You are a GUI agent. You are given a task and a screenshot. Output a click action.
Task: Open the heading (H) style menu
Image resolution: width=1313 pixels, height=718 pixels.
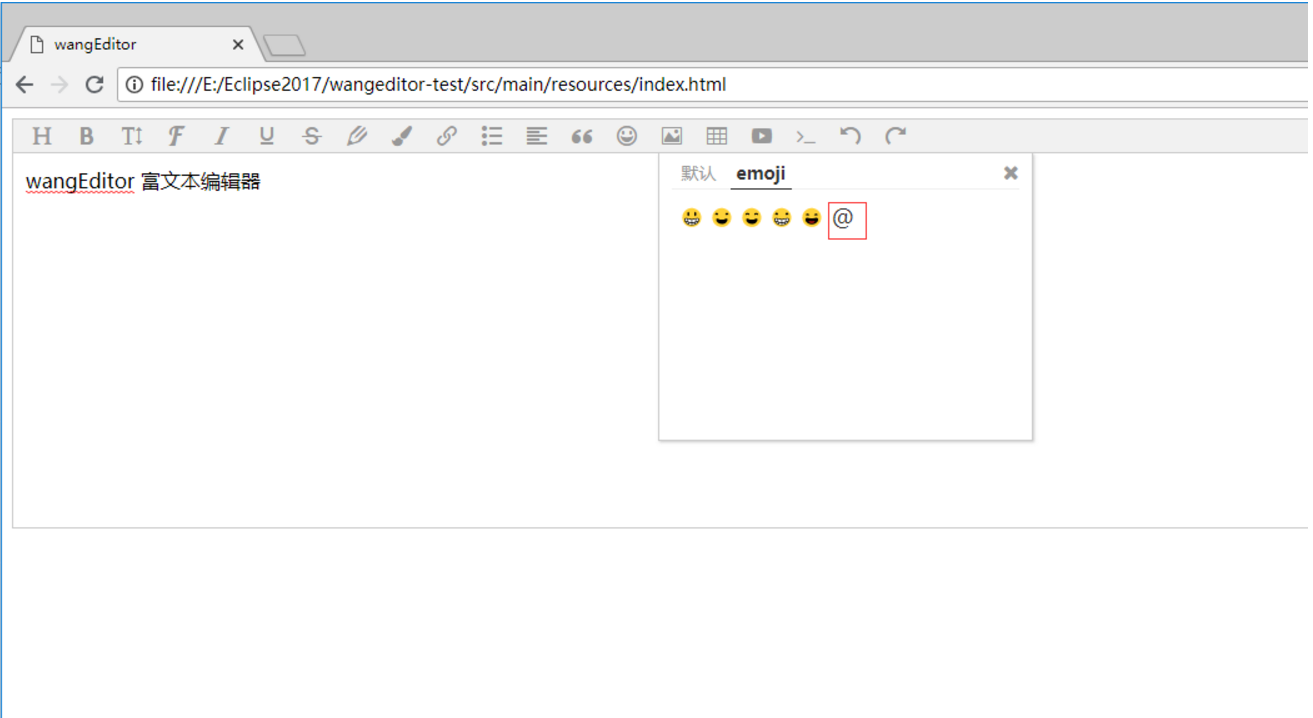pyautogui.click(x=42, y=136)
